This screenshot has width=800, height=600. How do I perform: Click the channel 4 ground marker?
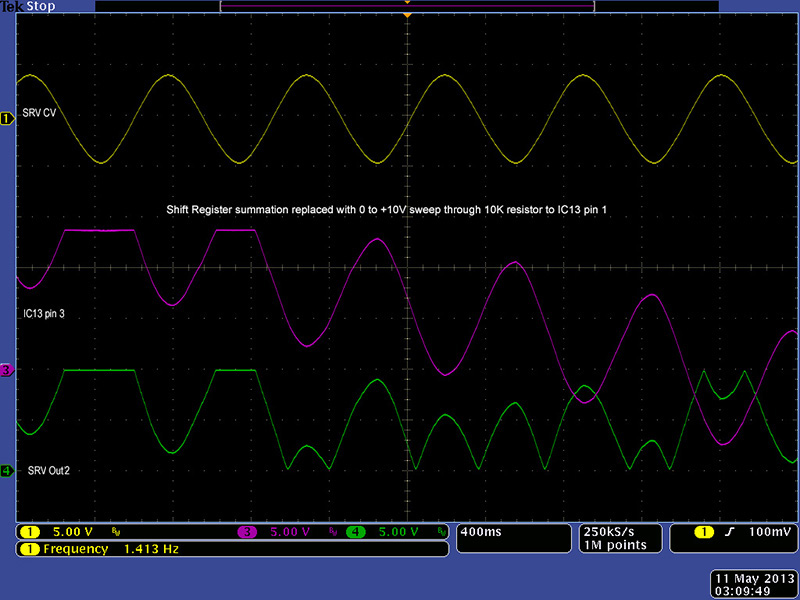[7, 470]
